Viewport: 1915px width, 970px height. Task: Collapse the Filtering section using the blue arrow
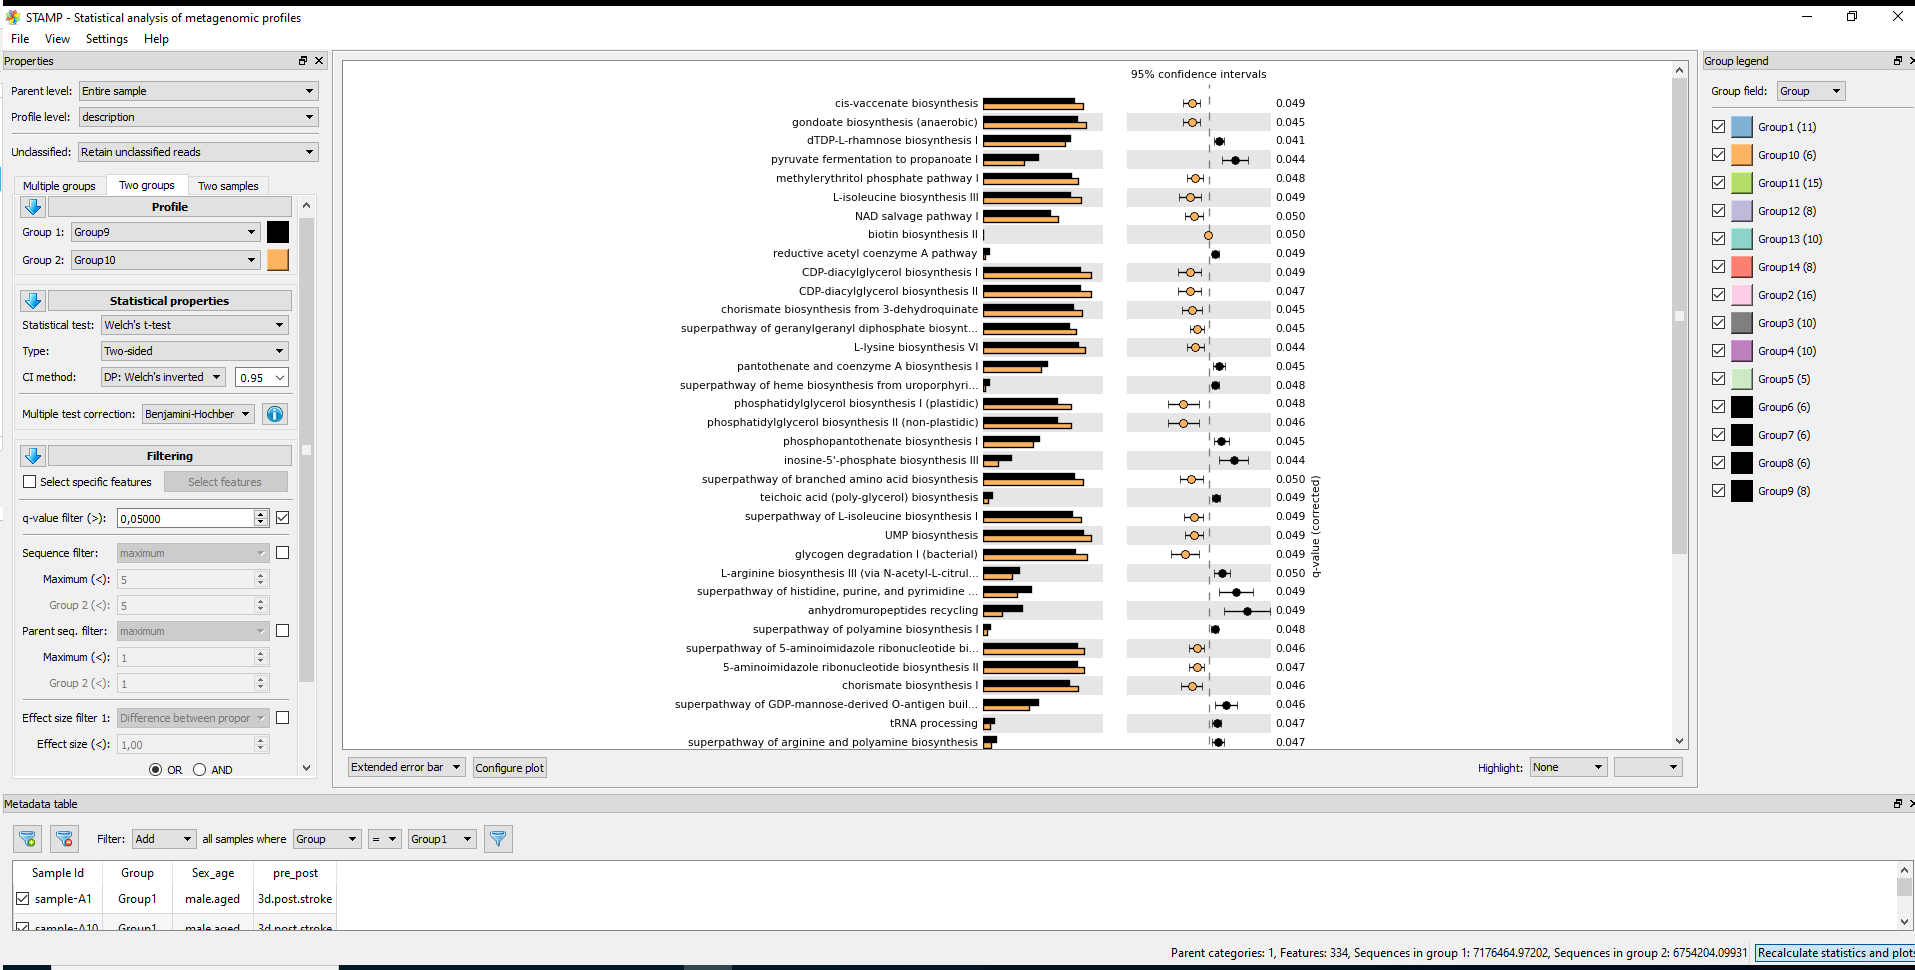pyautogui.click(x=32, y=455)
